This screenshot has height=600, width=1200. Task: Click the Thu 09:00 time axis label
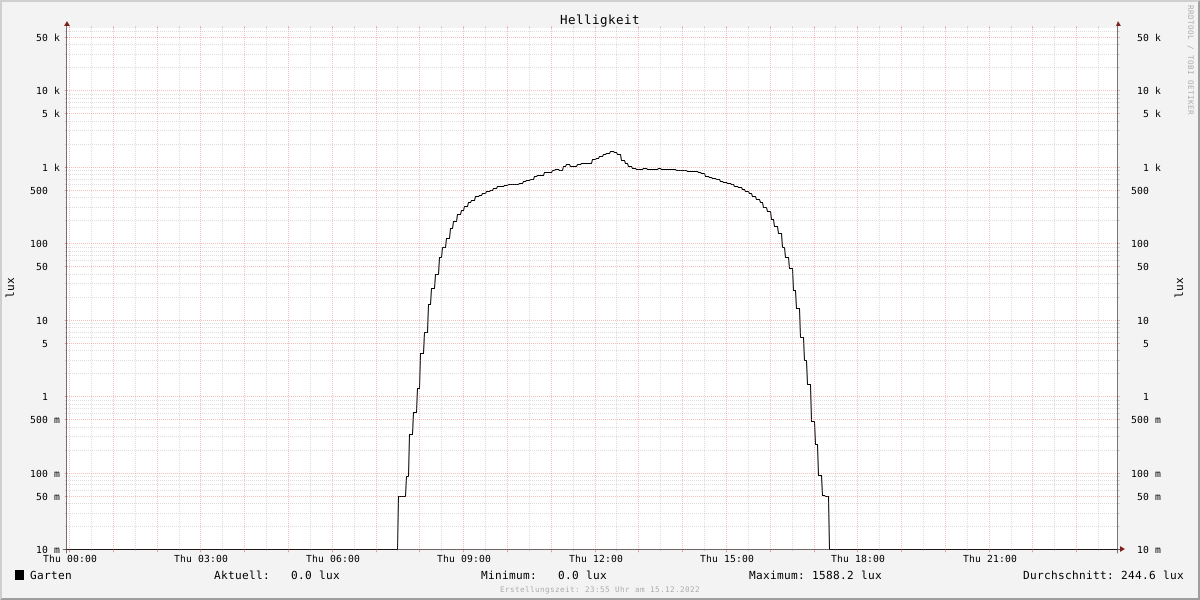click(464, 559)
